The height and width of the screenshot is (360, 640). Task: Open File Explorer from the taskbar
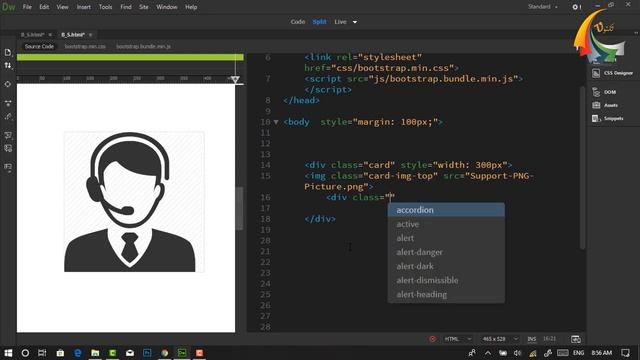pos(95,353)
